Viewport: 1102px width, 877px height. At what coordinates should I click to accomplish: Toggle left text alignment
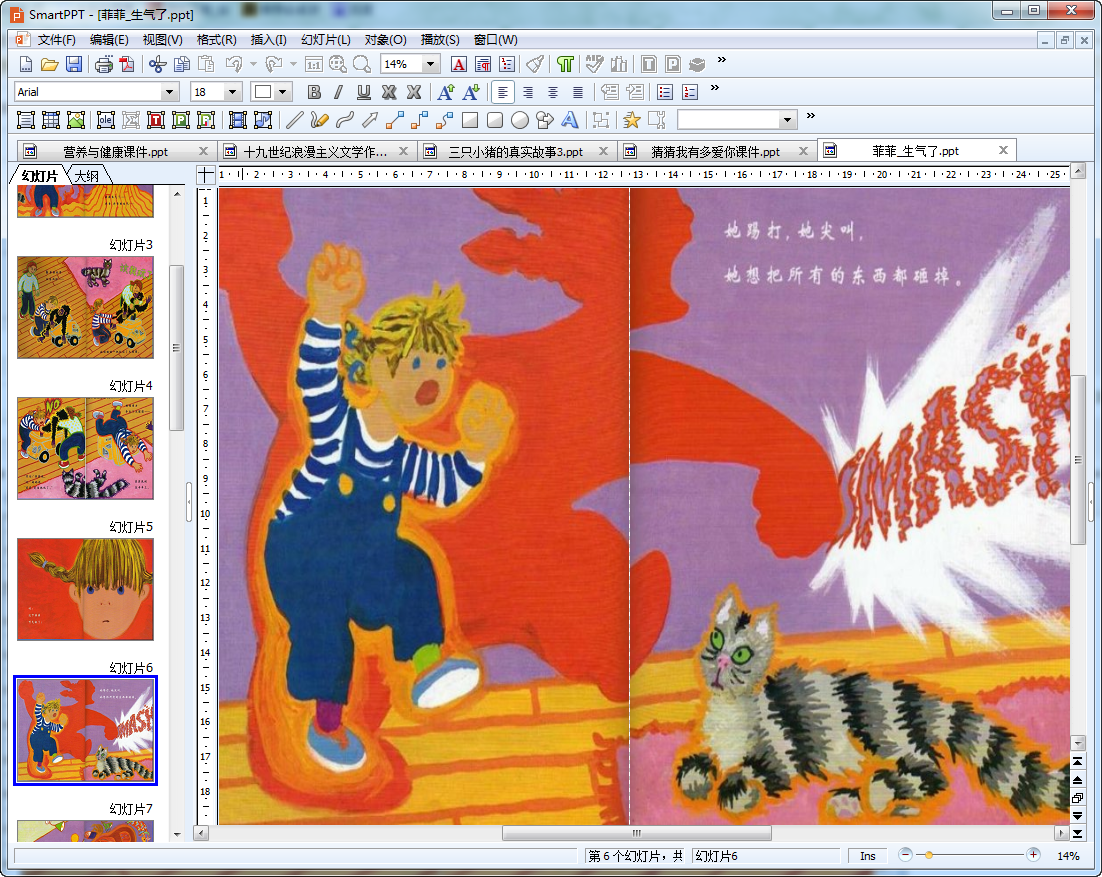[x=503, y=92]
